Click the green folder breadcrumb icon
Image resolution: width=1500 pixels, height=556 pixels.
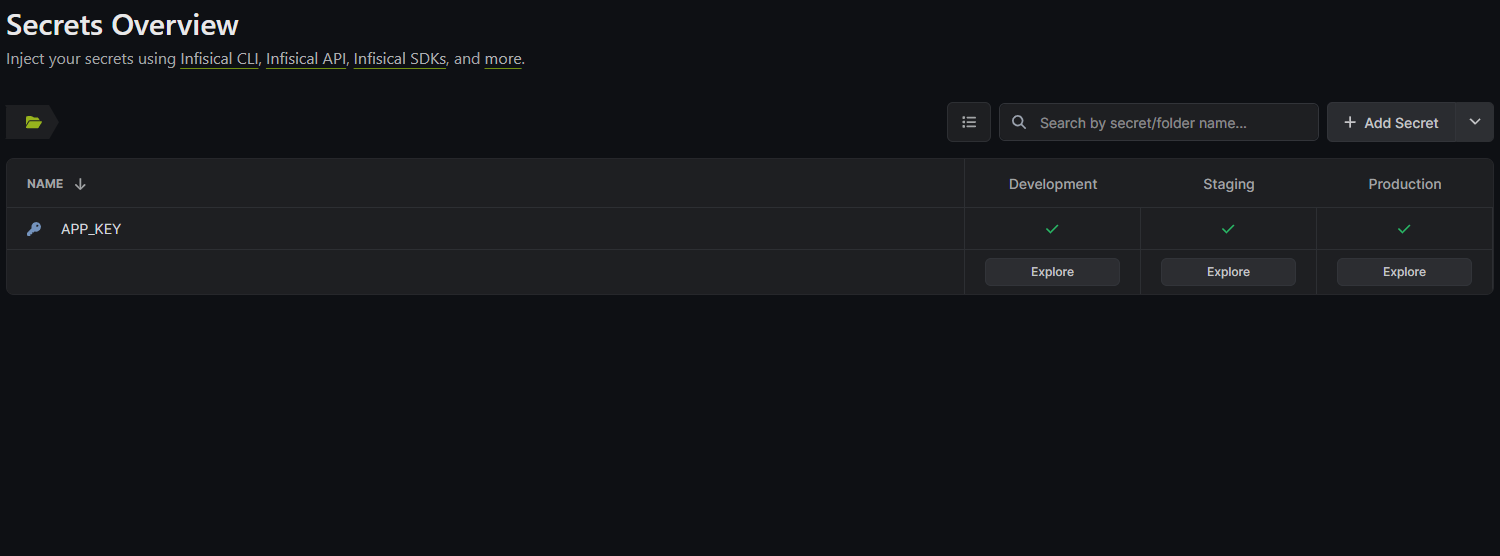(x=33, y=122)
